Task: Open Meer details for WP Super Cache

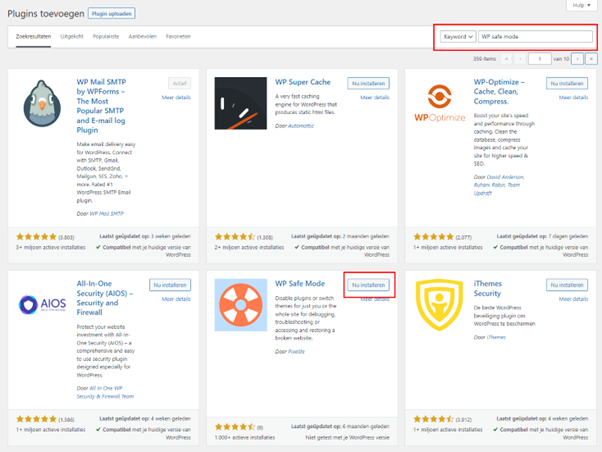Action: [x=375, y=98]
